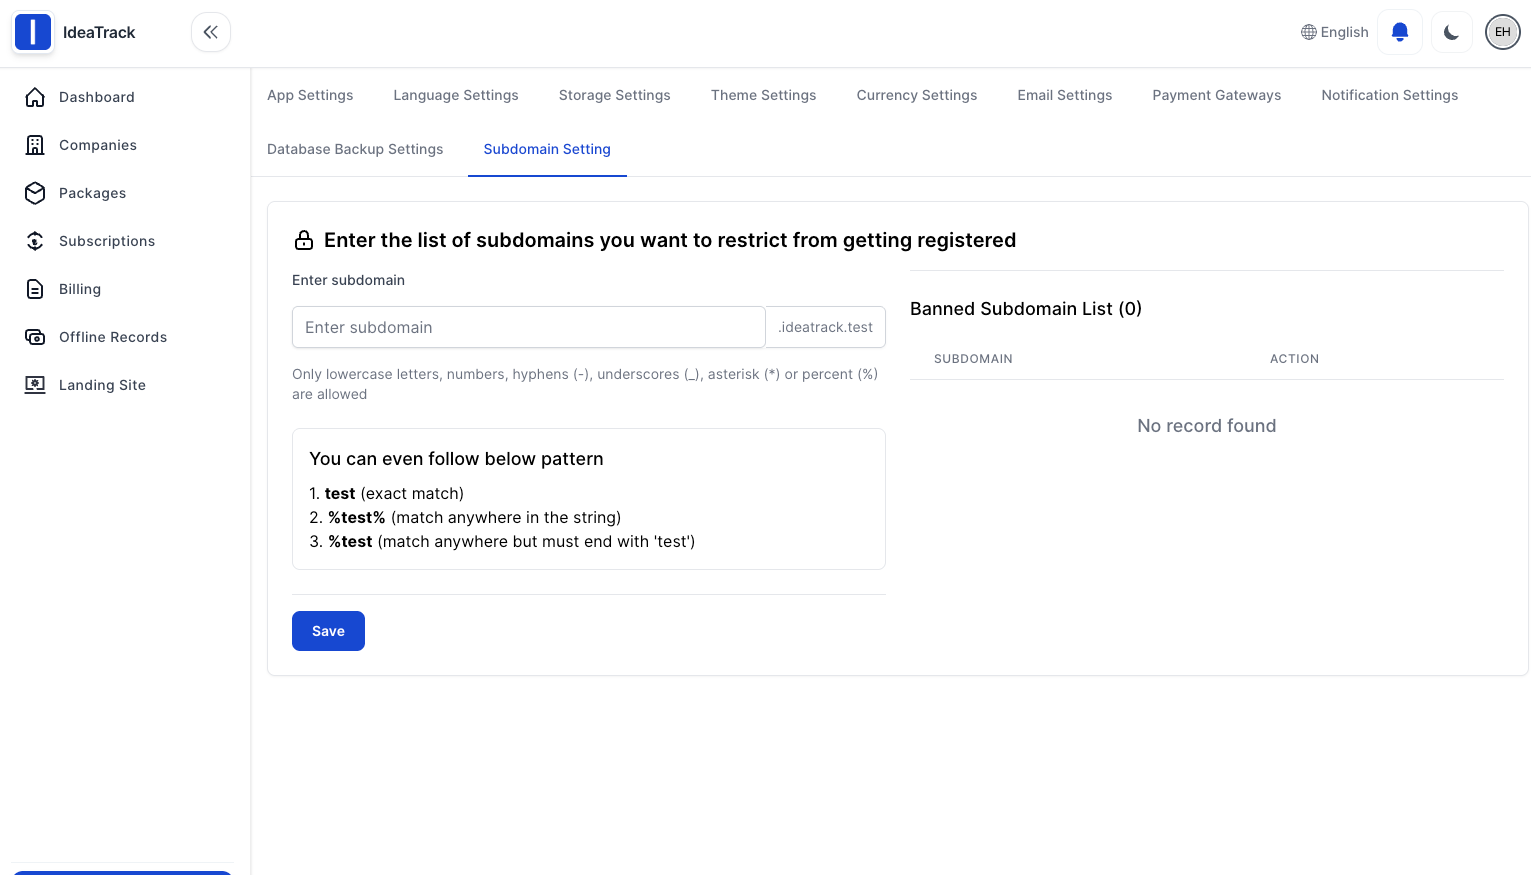Open Notification Settings tab
Screen dimensions: 1531x875
(x=1389, y=95)
